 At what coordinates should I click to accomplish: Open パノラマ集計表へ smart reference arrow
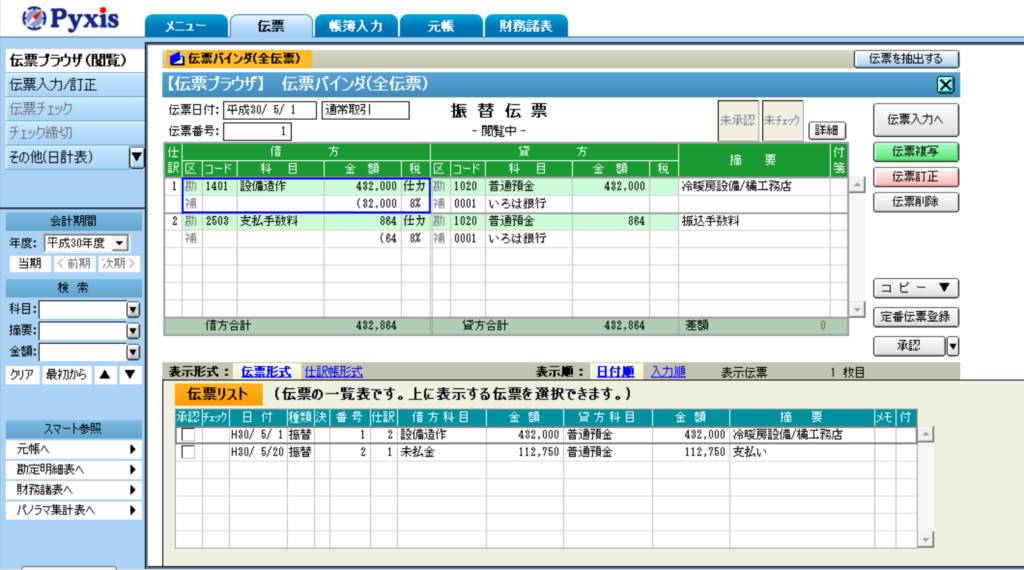tap(132, 509)
